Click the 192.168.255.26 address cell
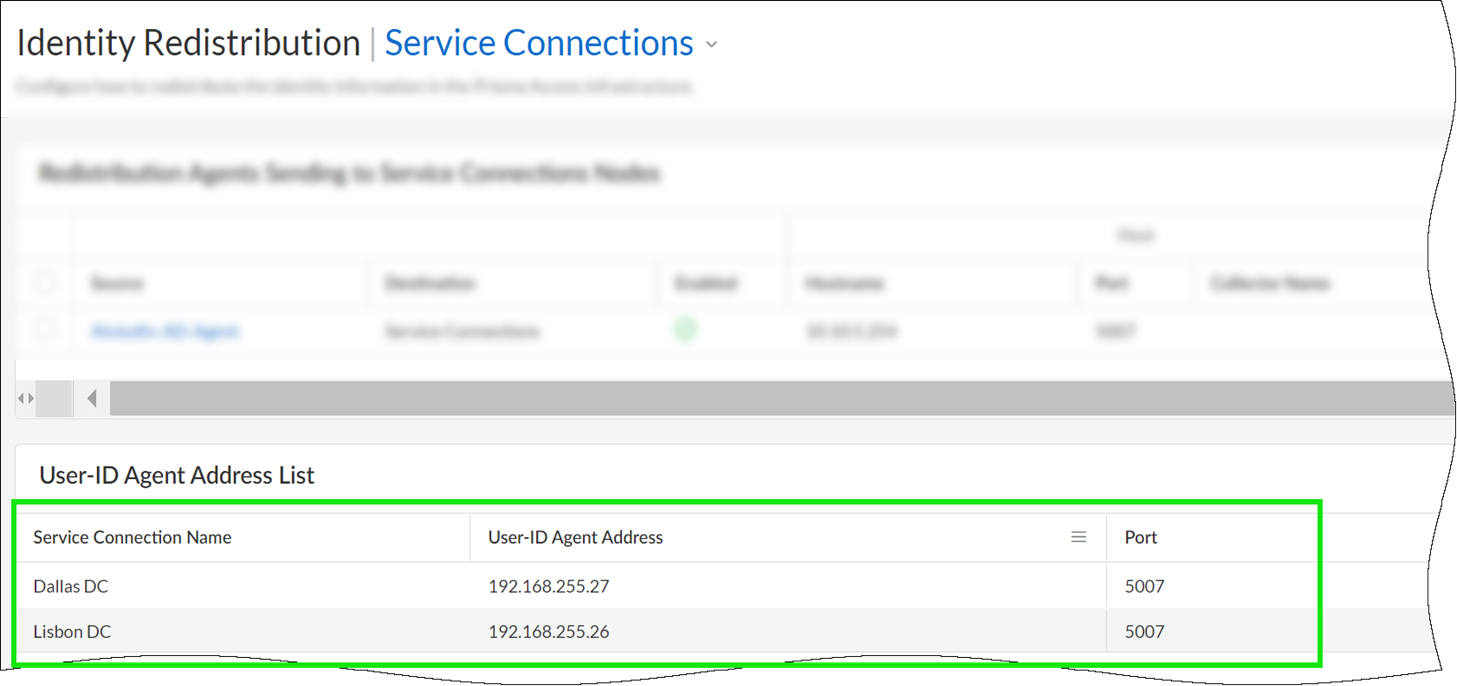The image size is (1457, 686). [548, 632]
